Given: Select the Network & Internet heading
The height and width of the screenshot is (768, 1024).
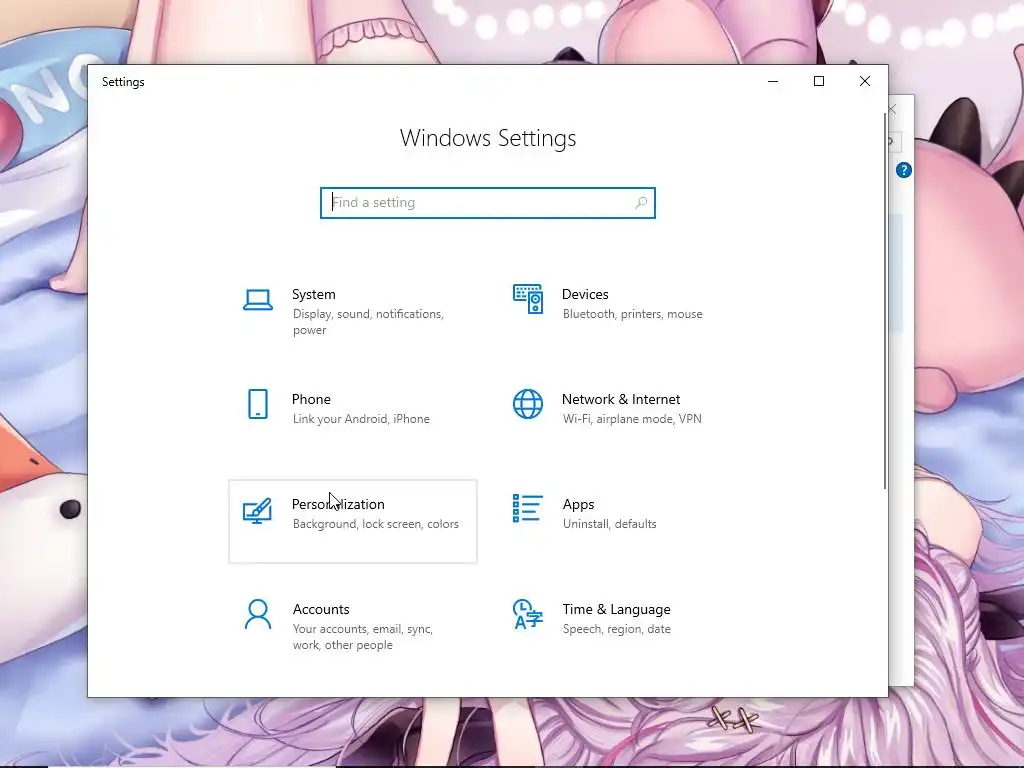Looking at the screenshot, I should point(621,399).
